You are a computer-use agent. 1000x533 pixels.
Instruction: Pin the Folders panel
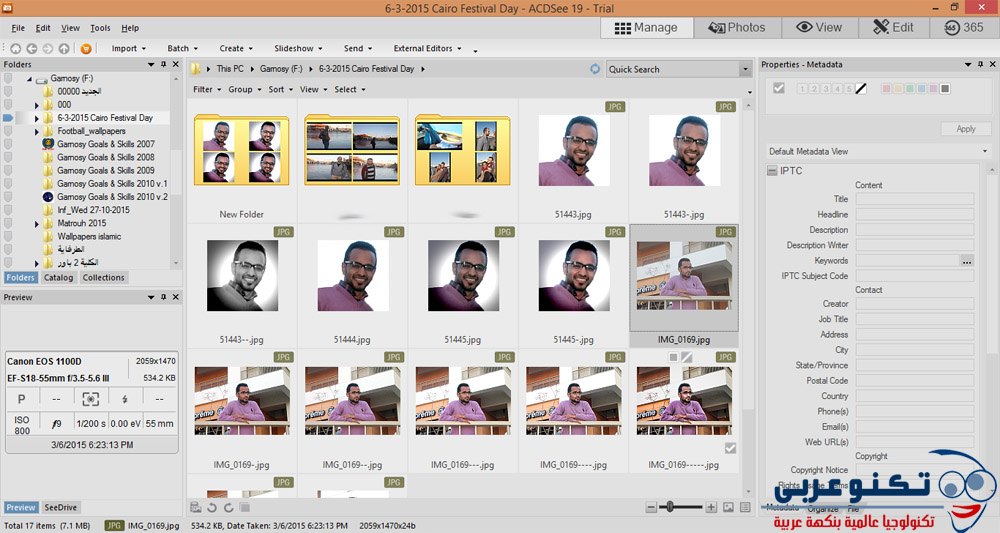163,64
